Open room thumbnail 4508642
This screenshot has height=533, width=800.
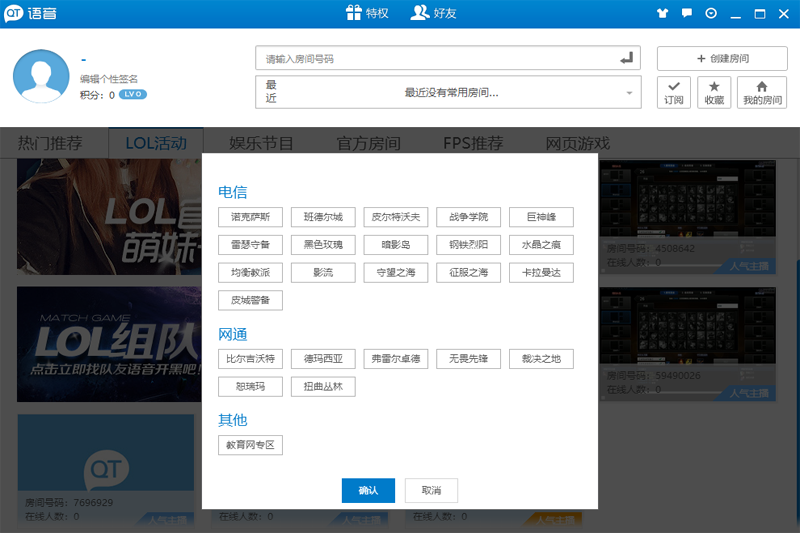687,217
